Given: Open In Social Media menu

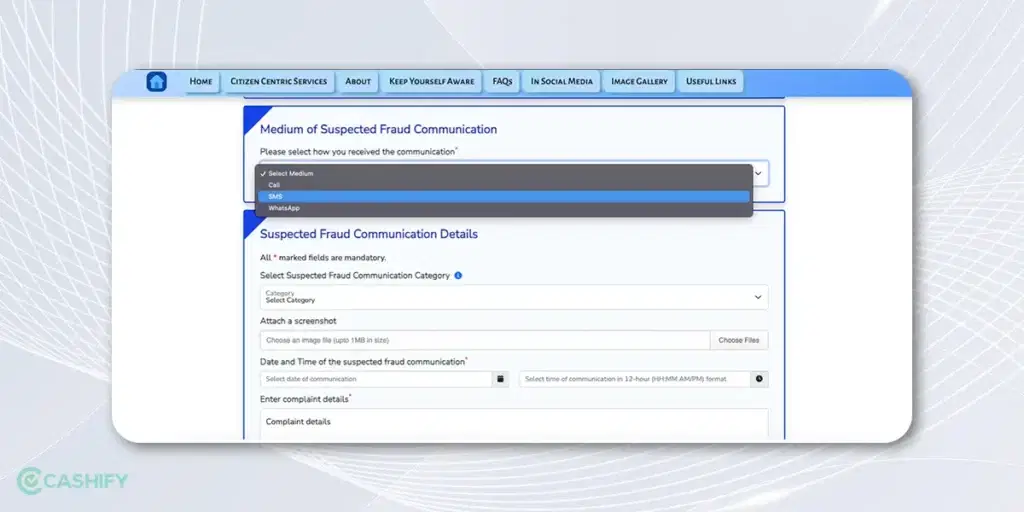Looking at the screenshot, I should pyautogui.click(x=562, y=82).
